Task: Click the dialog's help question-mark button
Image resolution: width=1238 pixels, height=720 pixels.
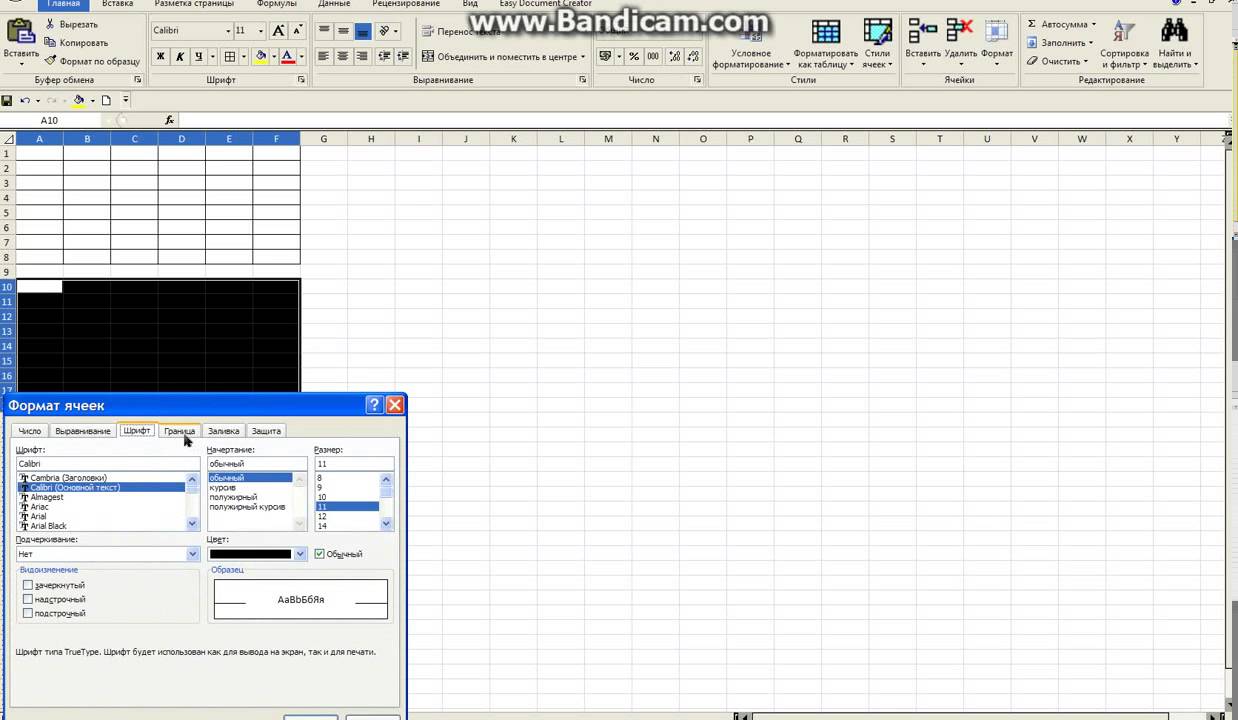Action: point(374,405)
